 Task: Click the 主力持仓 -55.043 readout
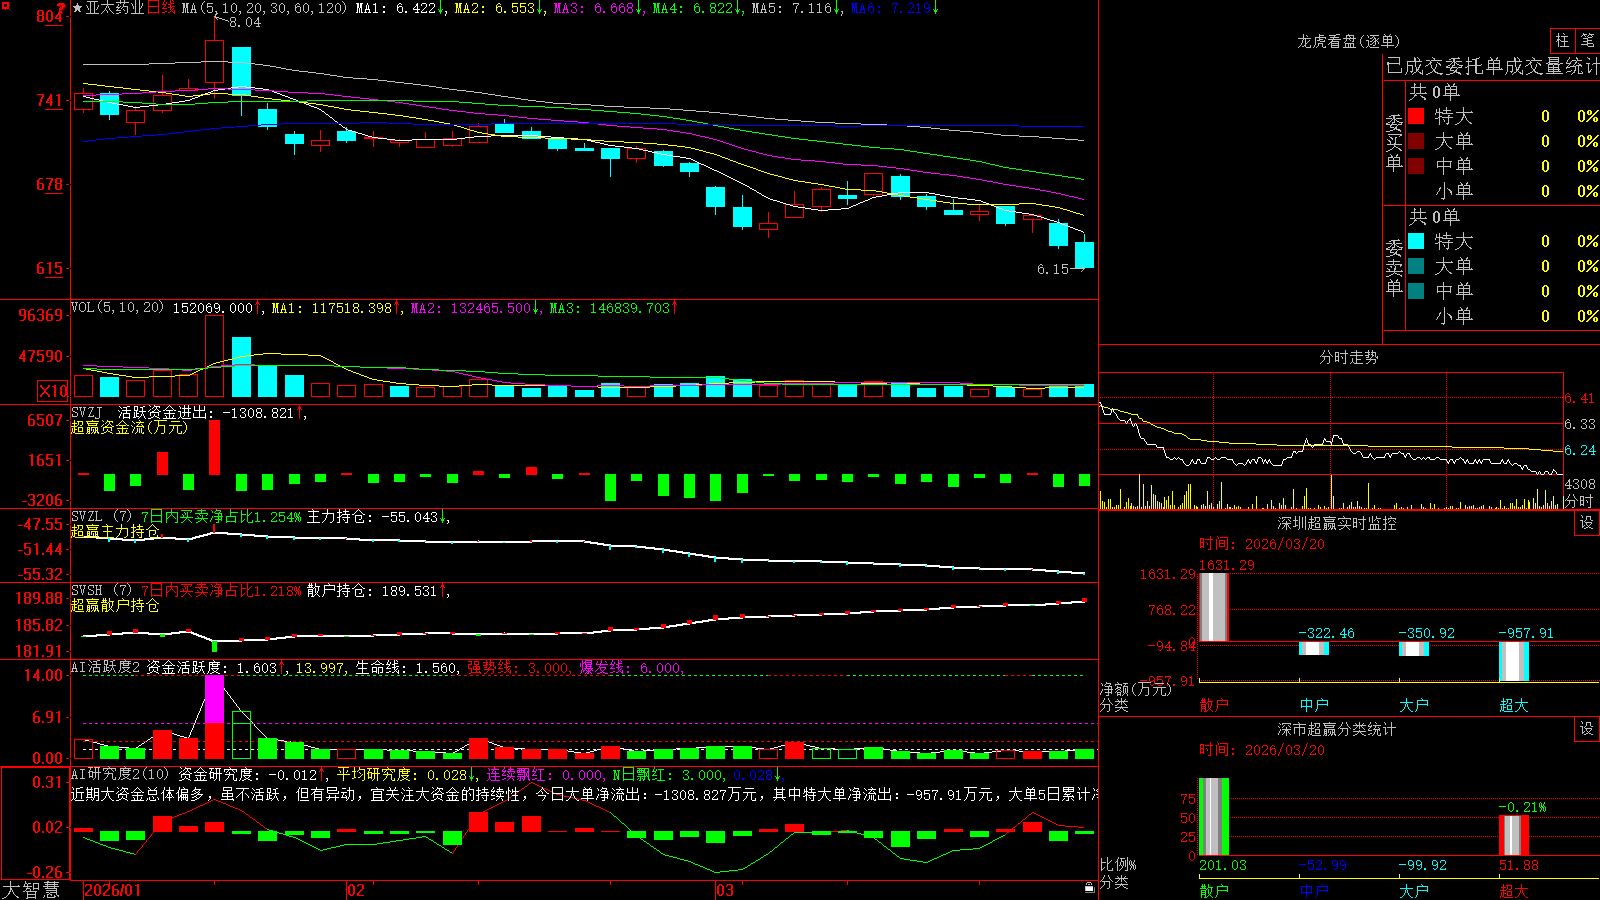[x=378, y=517]
